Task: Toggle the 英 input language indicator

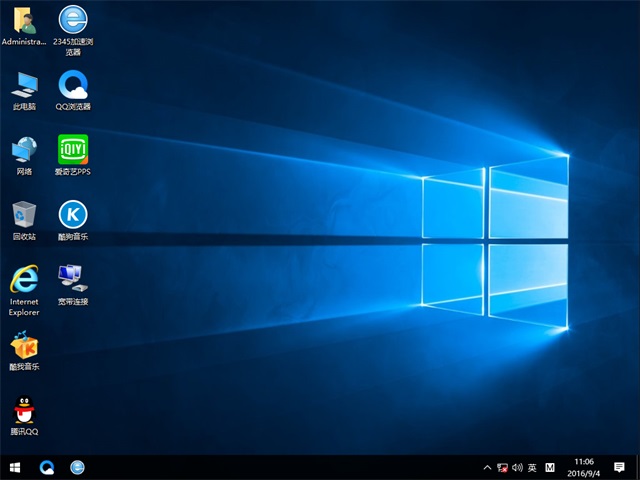Action: click(x=533, y=467)
